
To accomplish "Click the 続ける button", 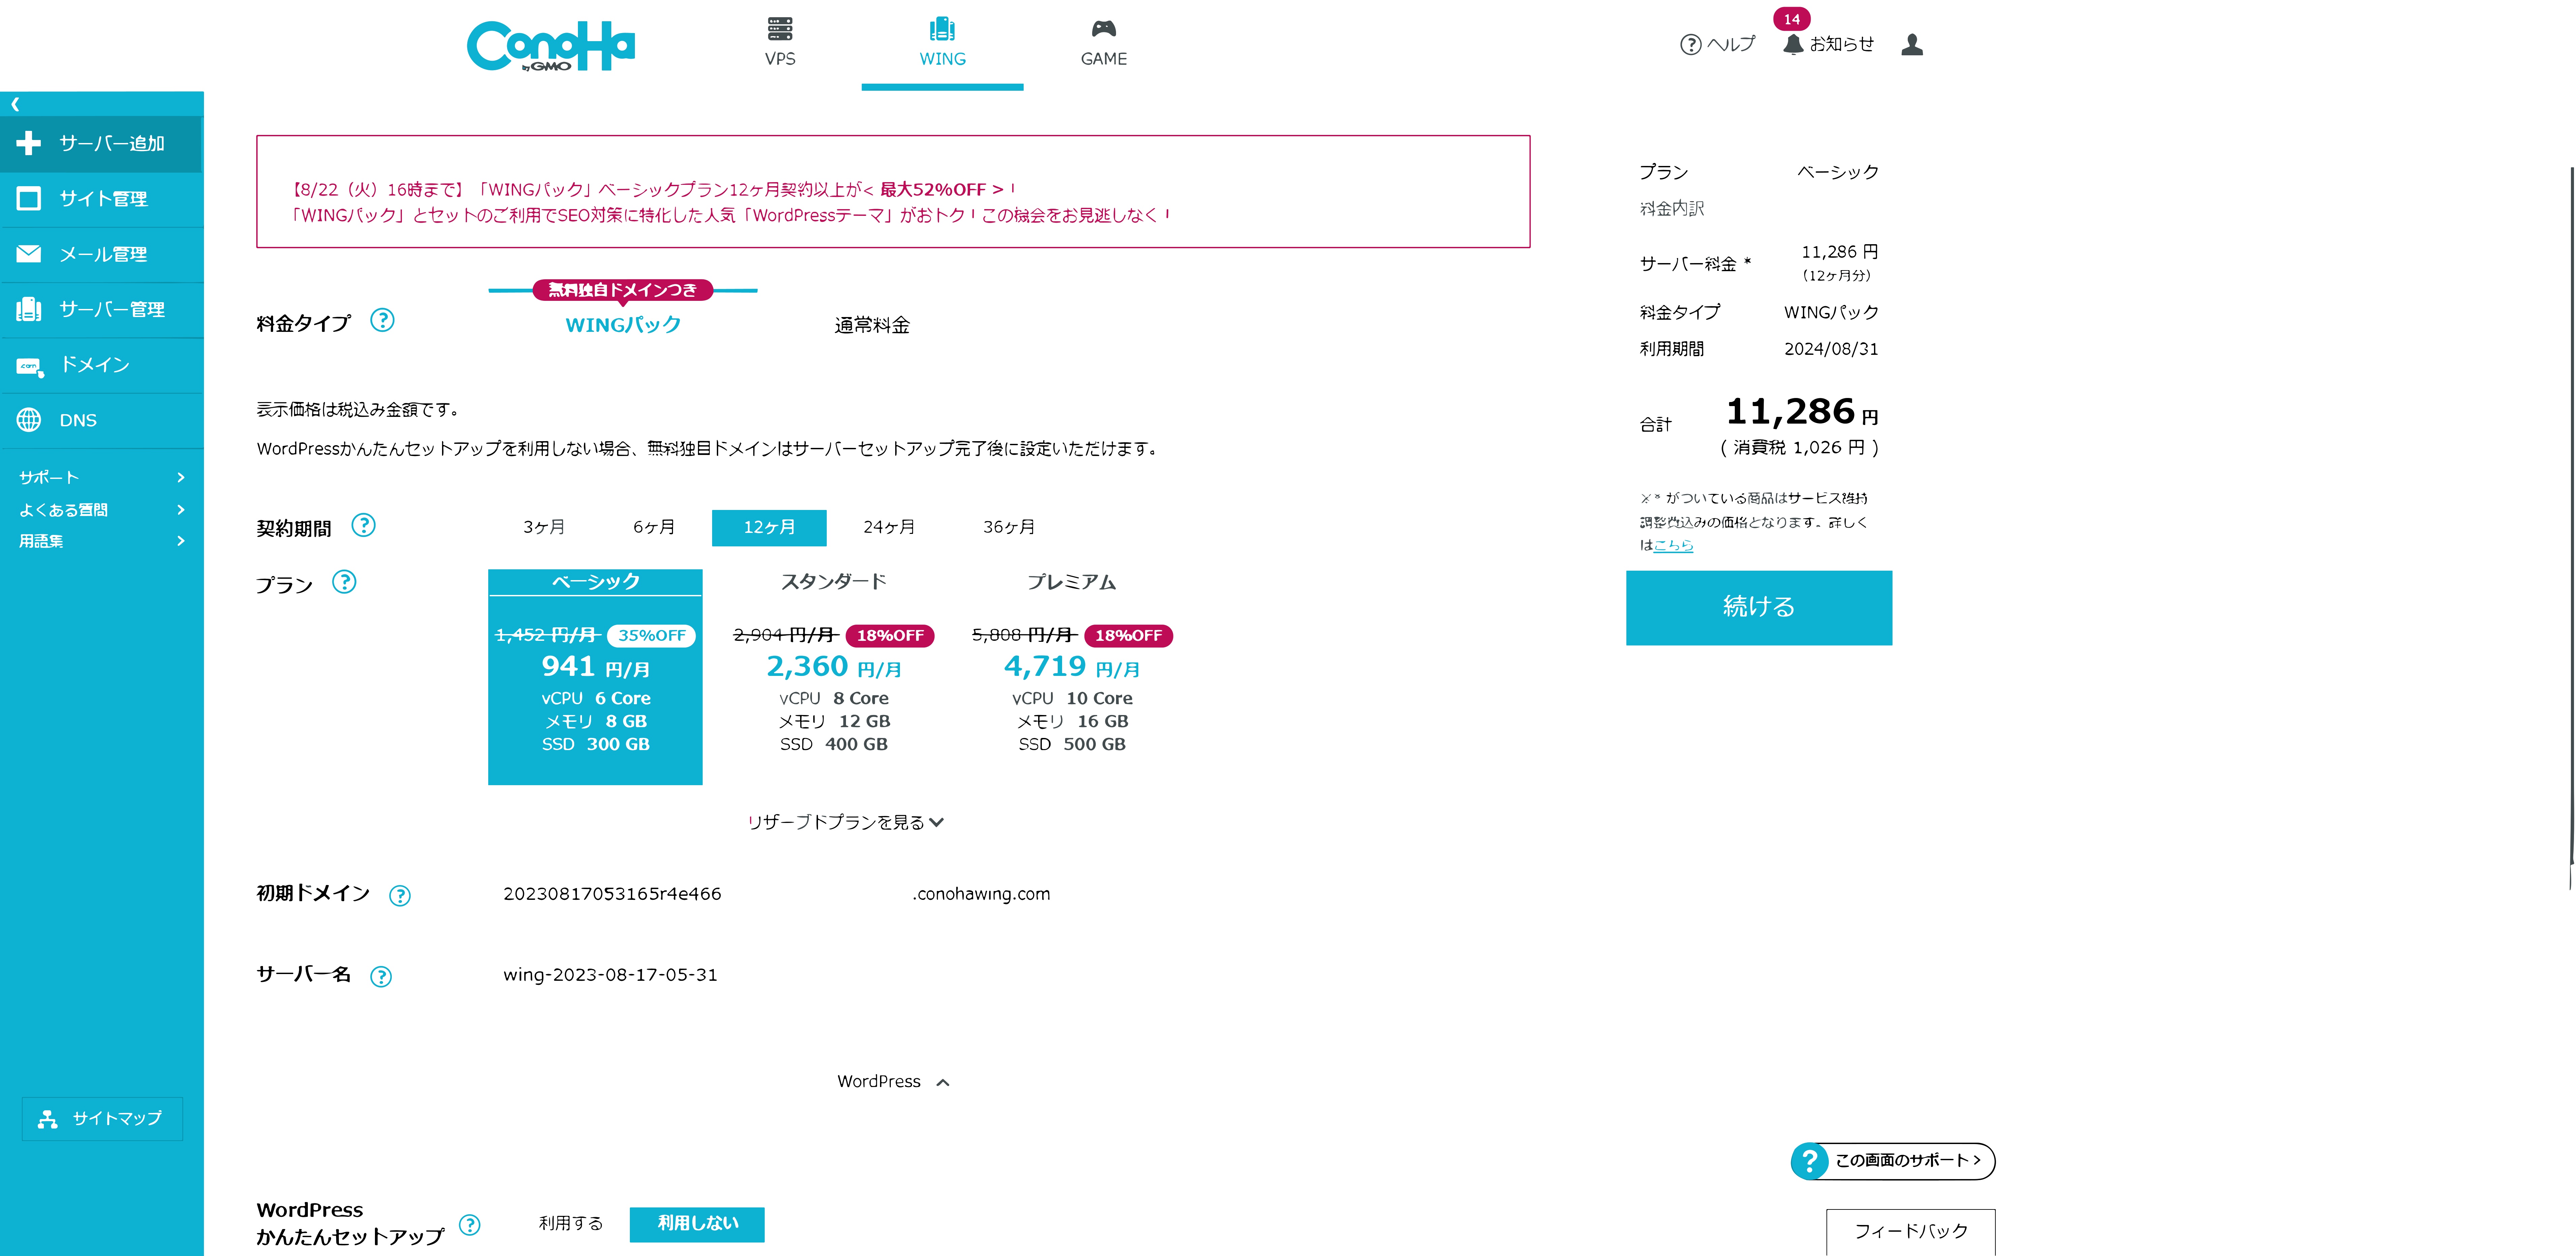I will coord(1759,608).
